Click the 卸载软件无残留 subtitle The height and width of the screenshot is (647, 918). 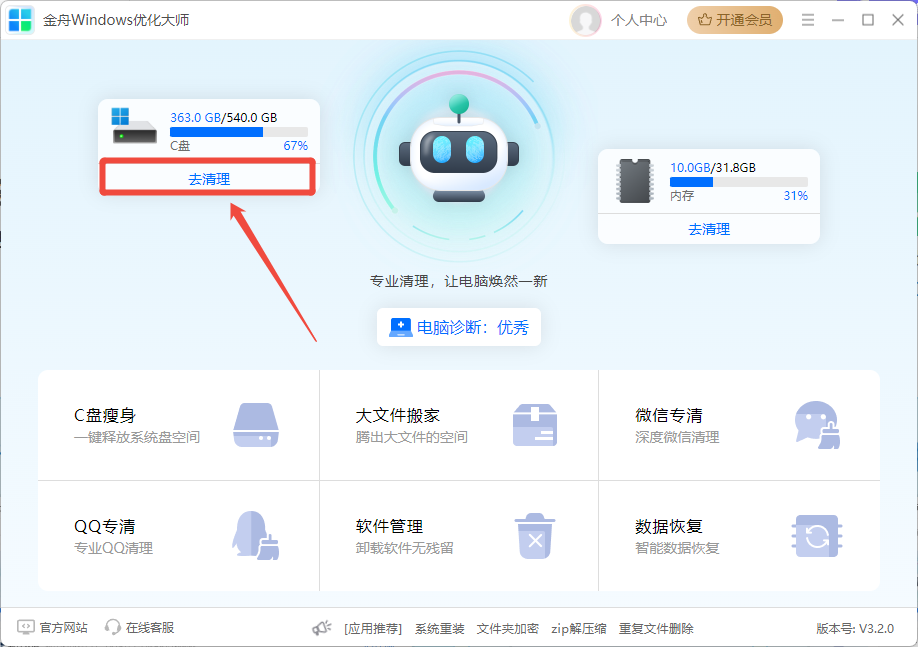pos(405,549)
